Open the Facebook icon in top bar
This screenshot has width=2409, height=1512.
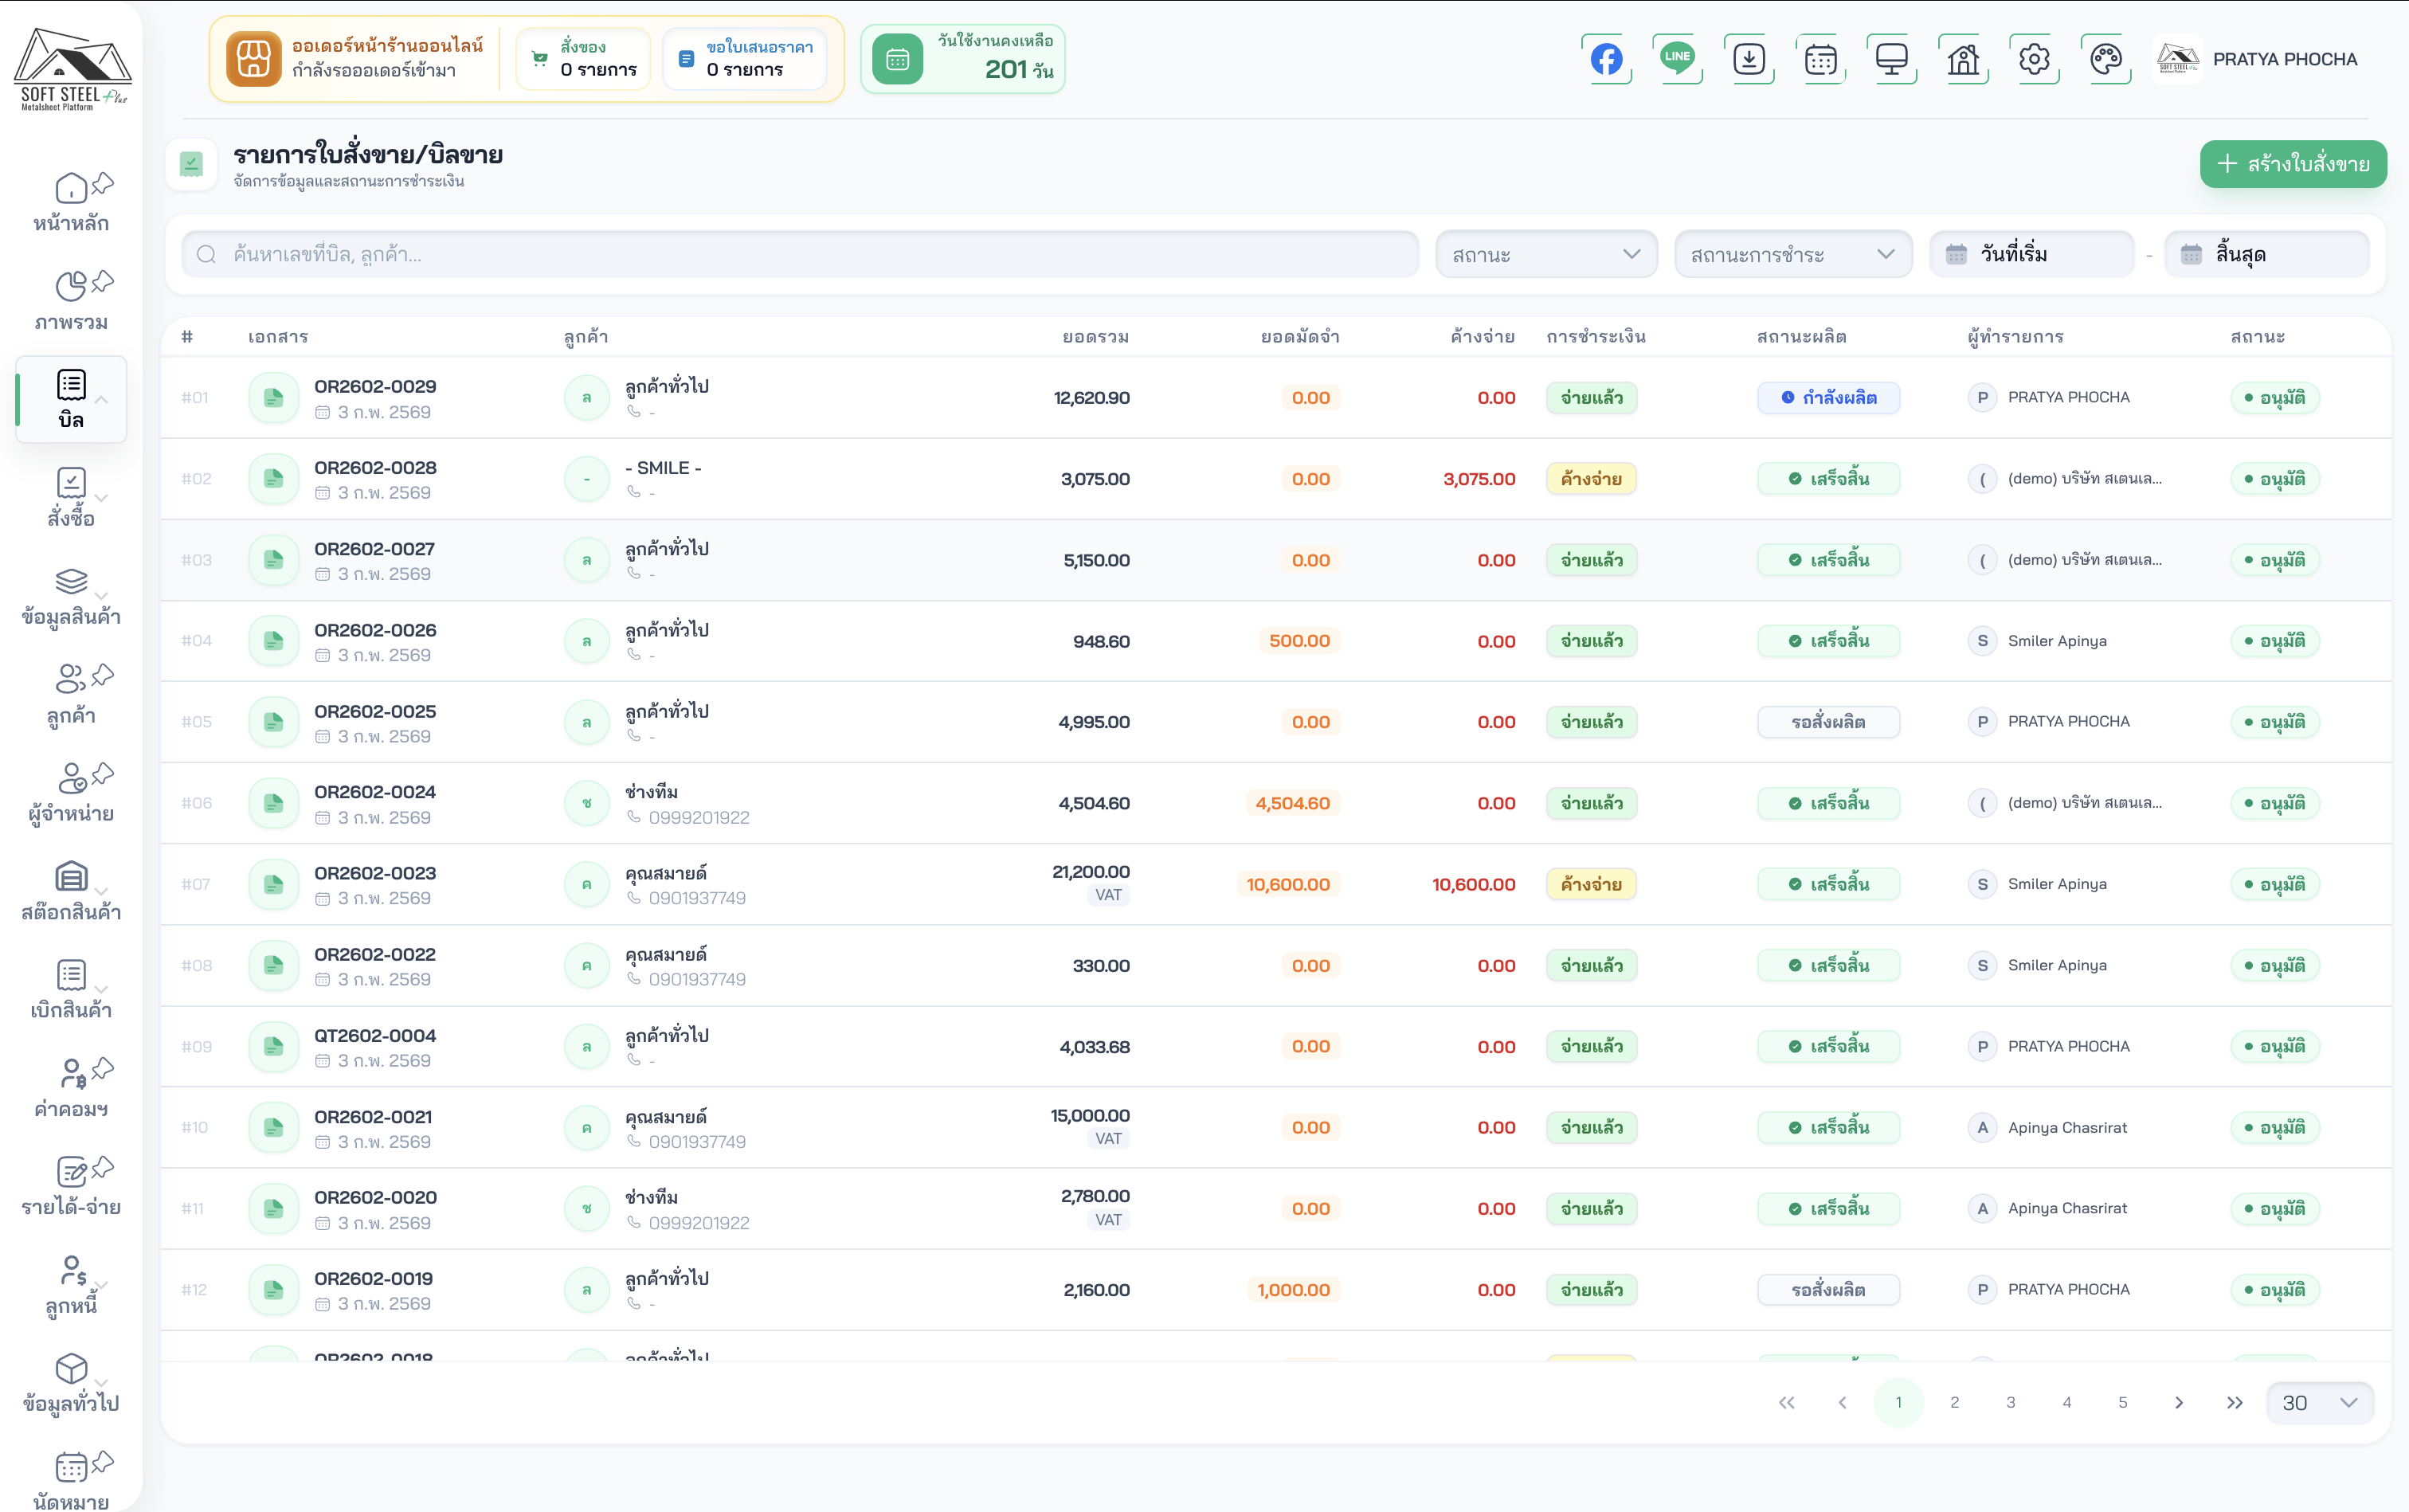[1606, 59]
